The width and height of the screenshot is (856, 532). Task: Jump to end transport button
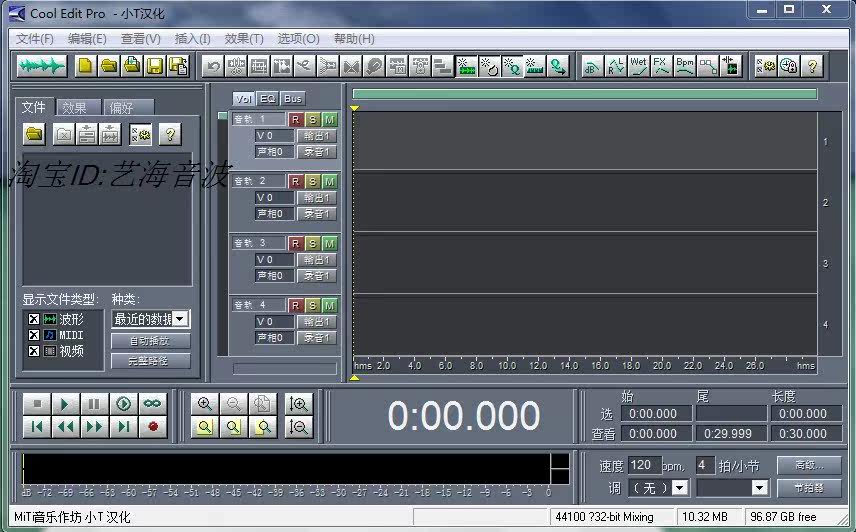[123, 427]
